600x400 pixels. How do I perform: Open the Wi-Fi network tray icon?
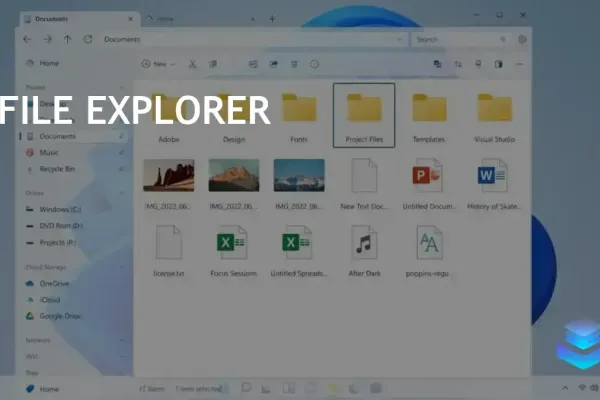[582, 388]
